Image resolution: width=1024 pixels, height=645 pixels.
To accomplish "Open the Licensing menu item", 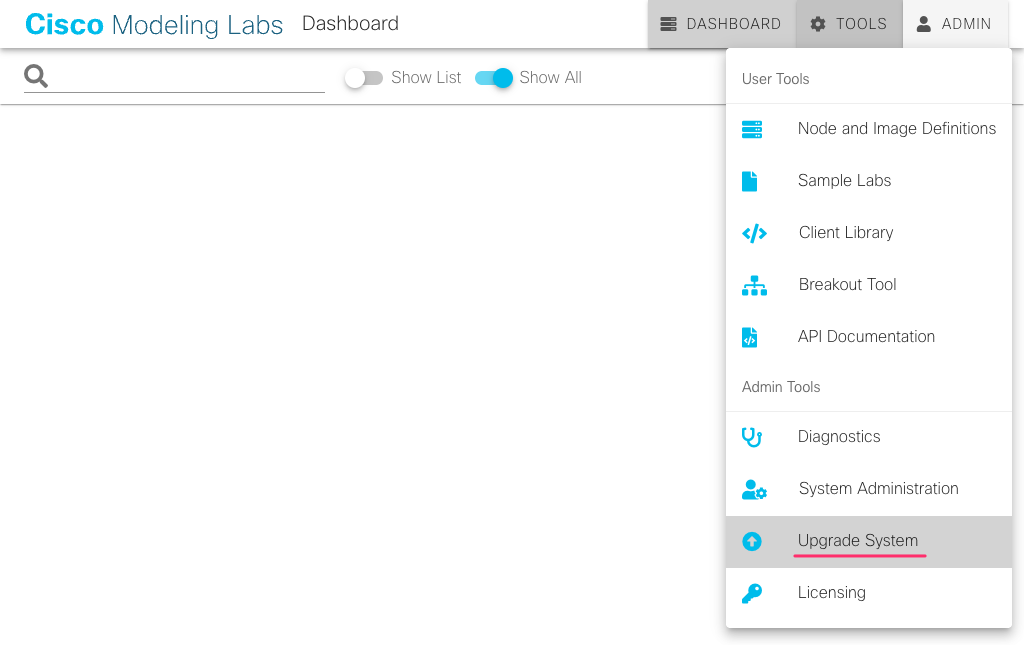I will click(x=869, y=593).
